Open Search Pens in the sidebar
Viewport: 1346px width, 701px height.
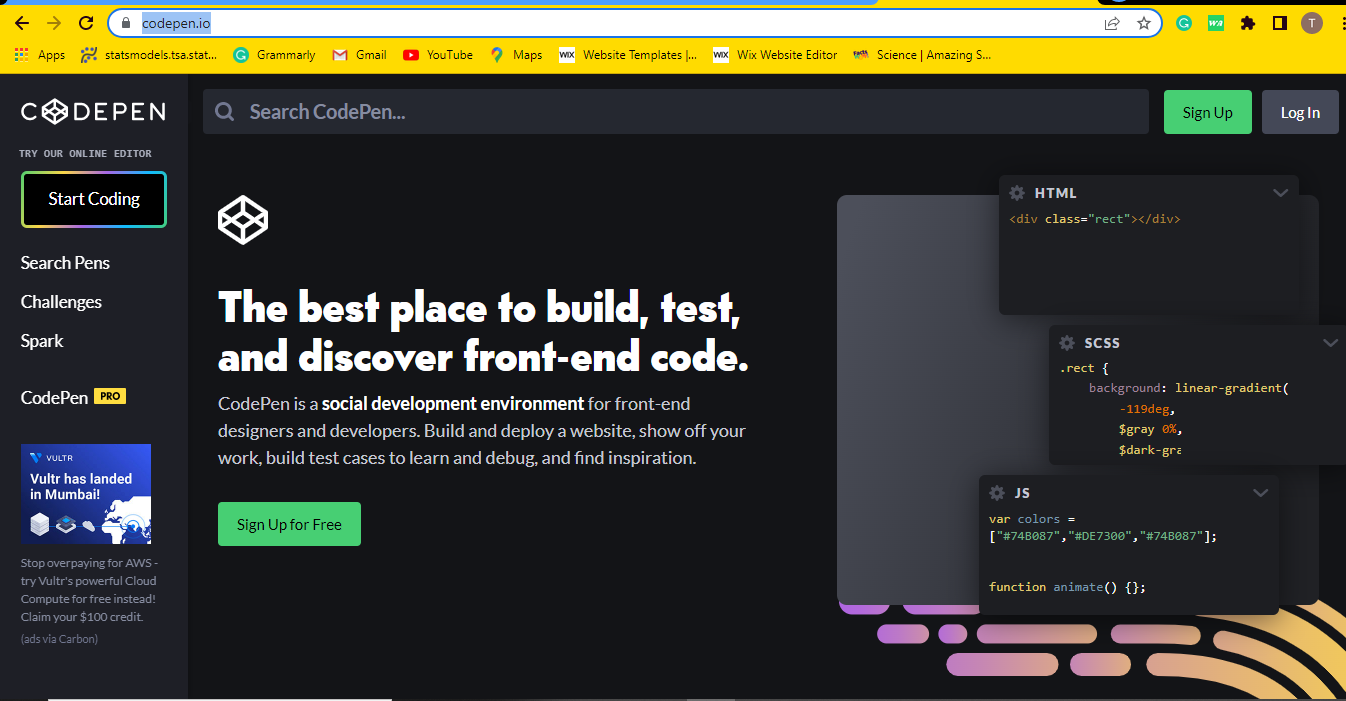[65, 263]
